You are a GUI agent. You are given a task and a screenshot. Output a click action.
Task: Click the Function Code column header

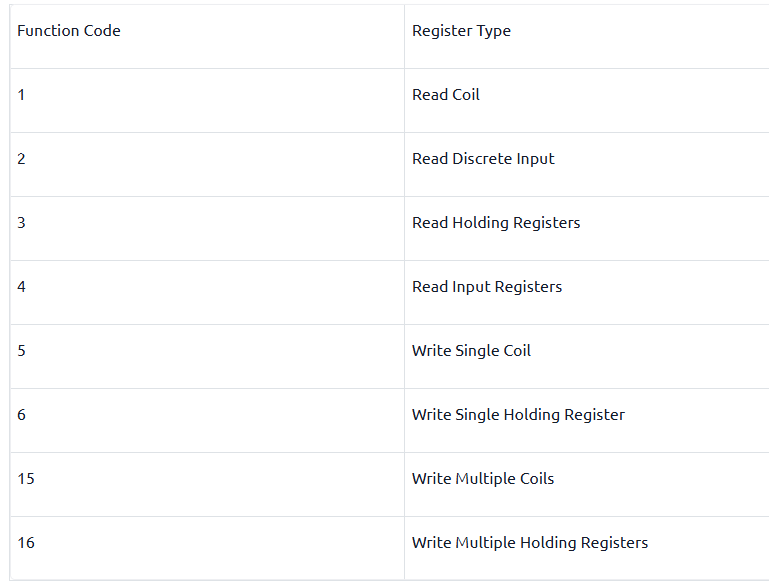point(69,31)
